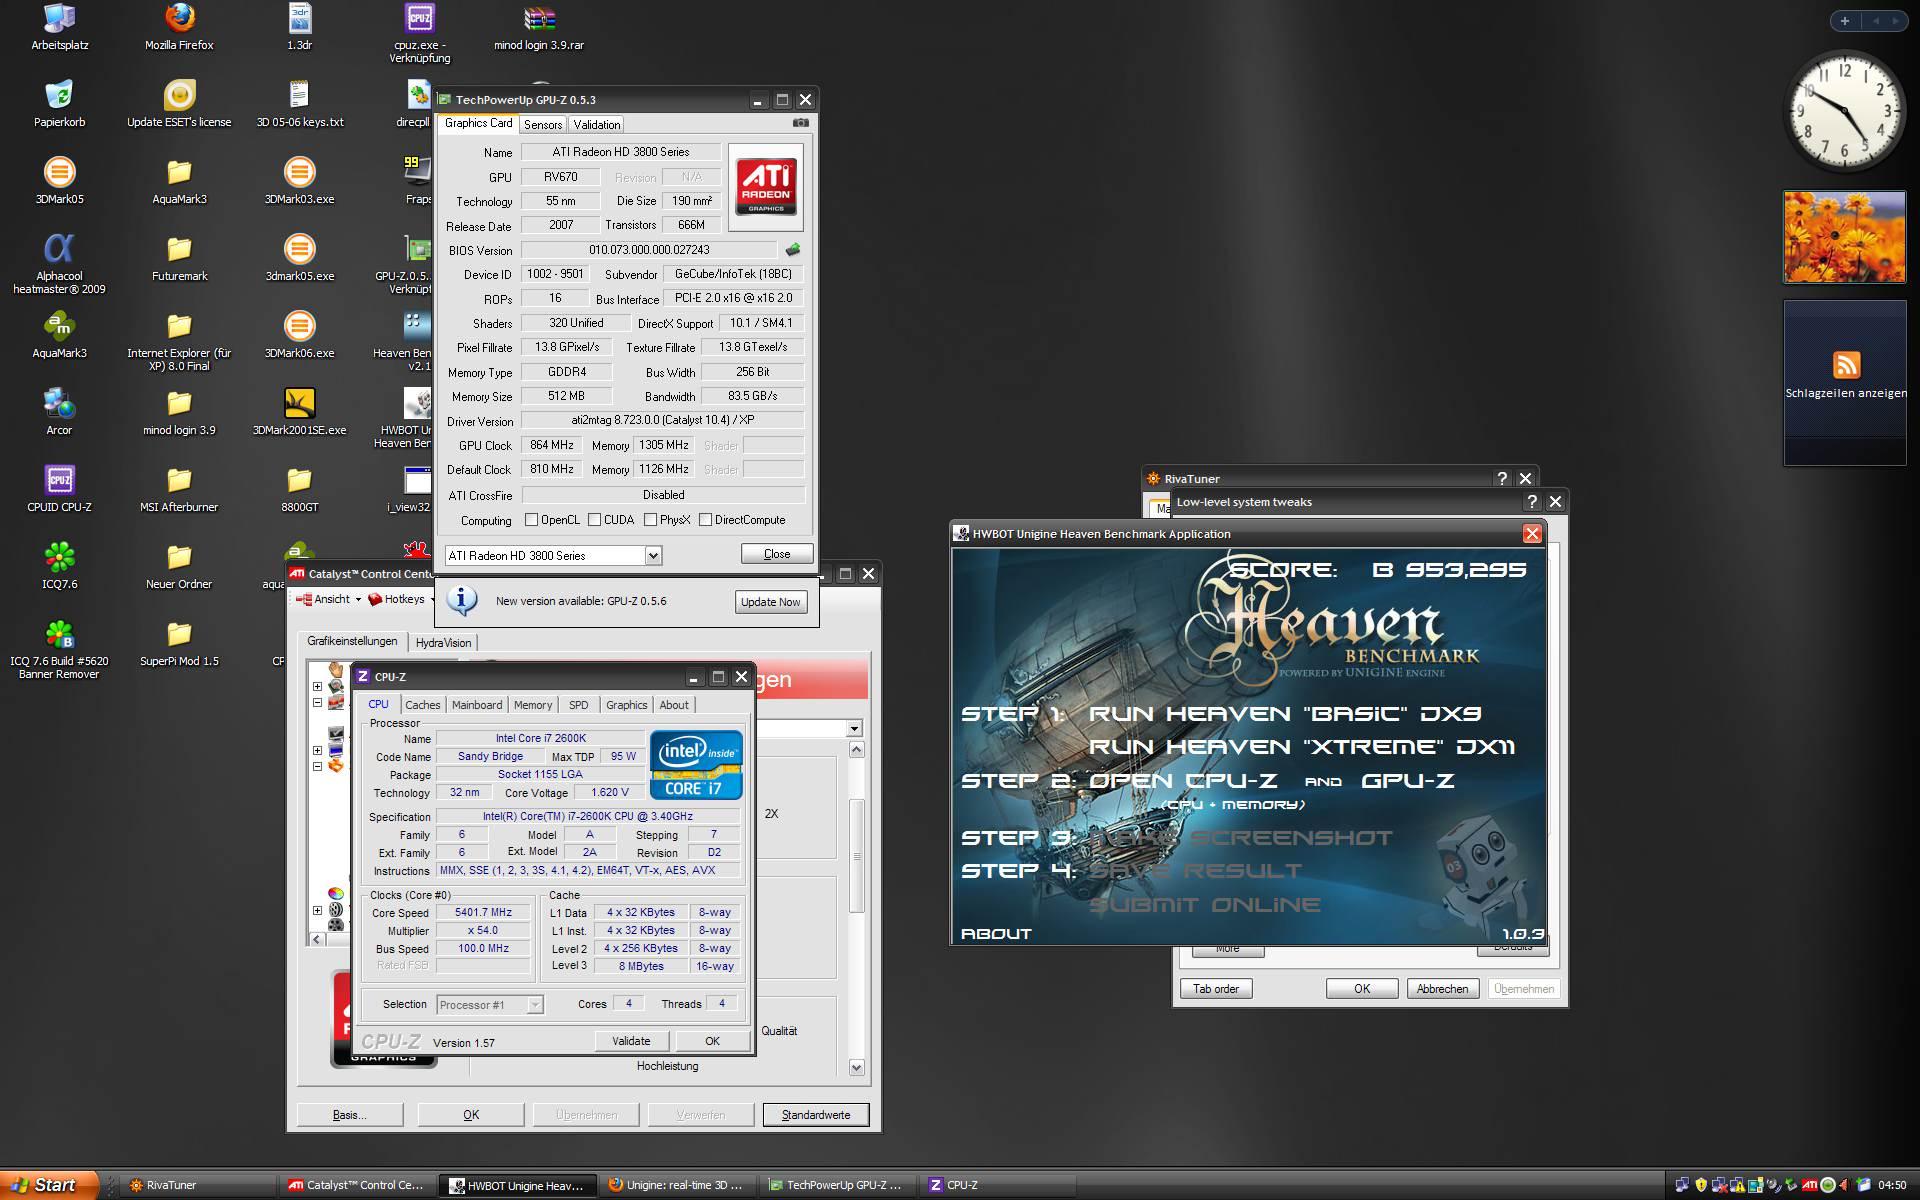Viewport: 1920px width, 1200px height.
Task: Switch to the Unigine Firefox taskbar item
Action: coord(677,1185)
